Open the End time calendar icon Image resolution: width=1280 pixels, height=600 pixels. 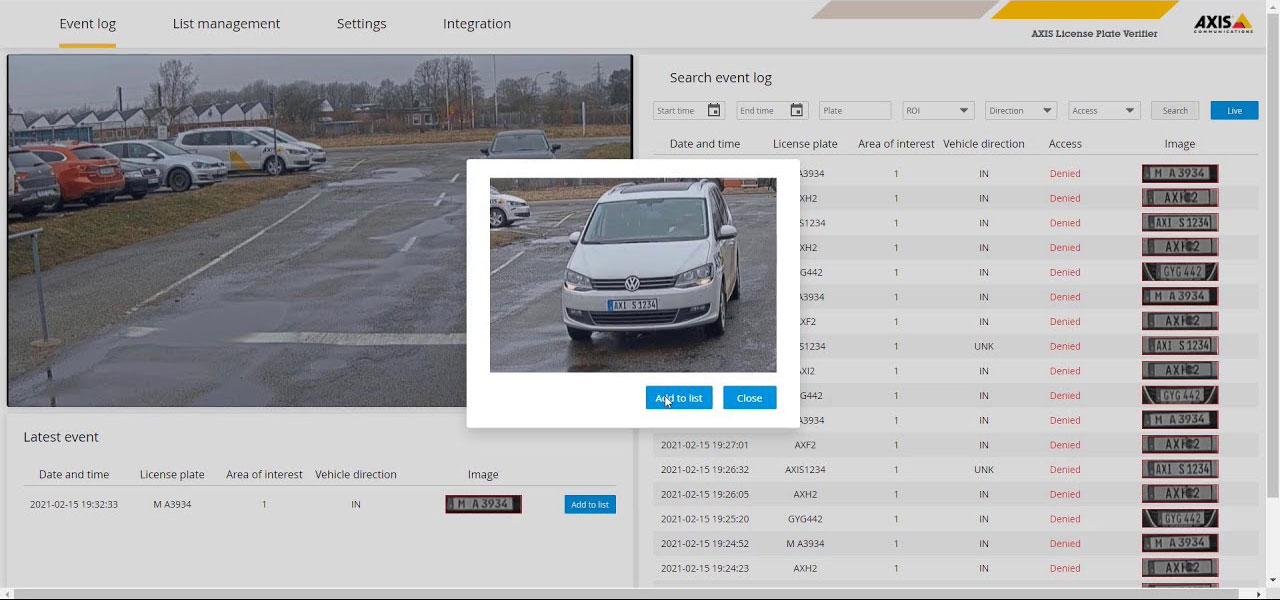[797, 111]
